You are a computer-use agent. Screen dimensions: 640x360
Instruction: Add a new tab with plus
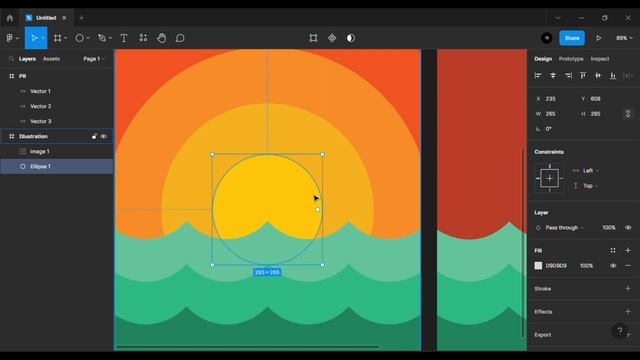click(x=82, y=18)
